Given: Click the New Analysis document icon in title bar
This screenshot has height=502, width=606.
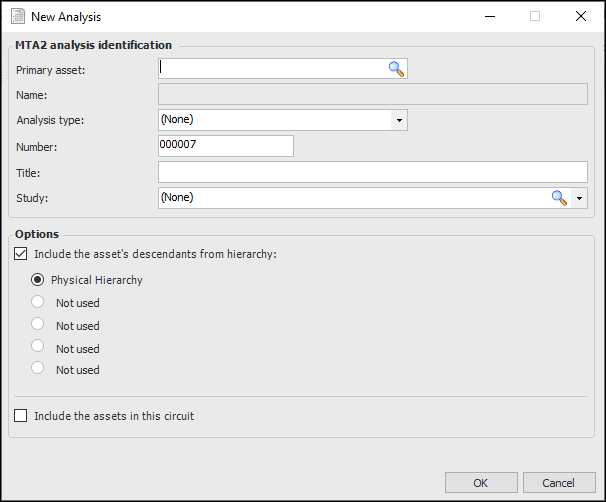Looking at the screenshot, I should tap(17, 17).
